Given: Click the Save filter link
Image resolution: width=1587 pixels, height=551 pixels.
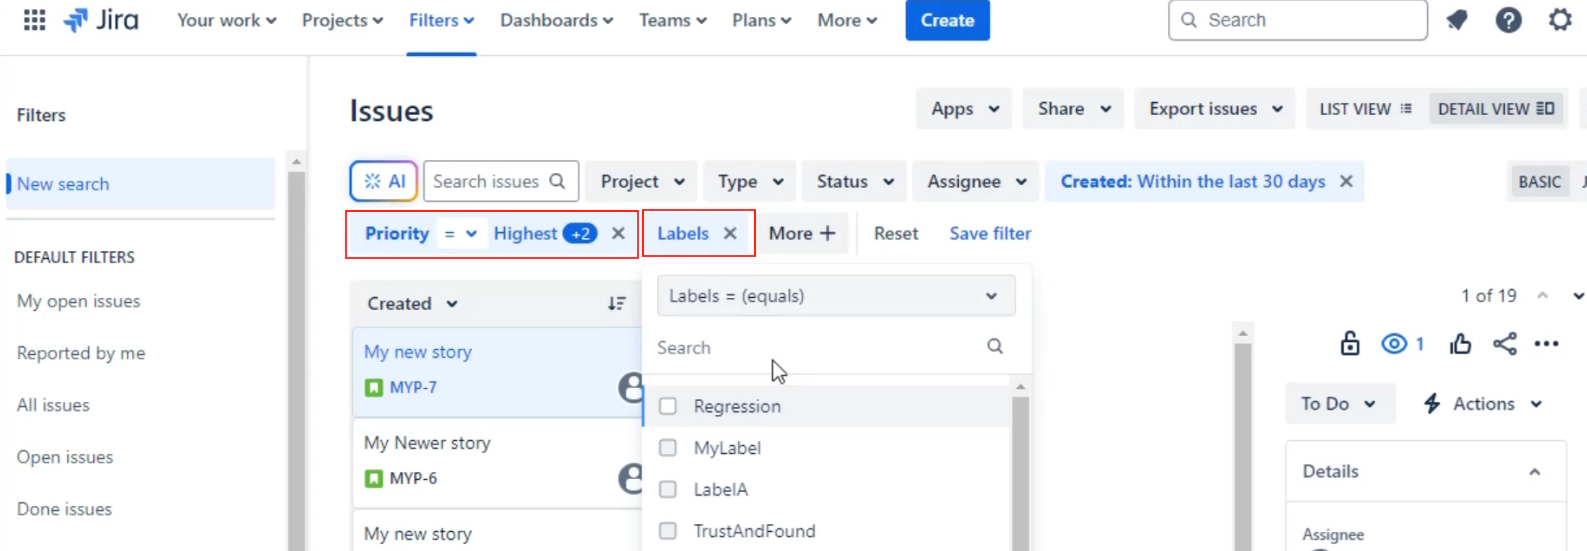Looking at the screenshot, I should [990, 233].
